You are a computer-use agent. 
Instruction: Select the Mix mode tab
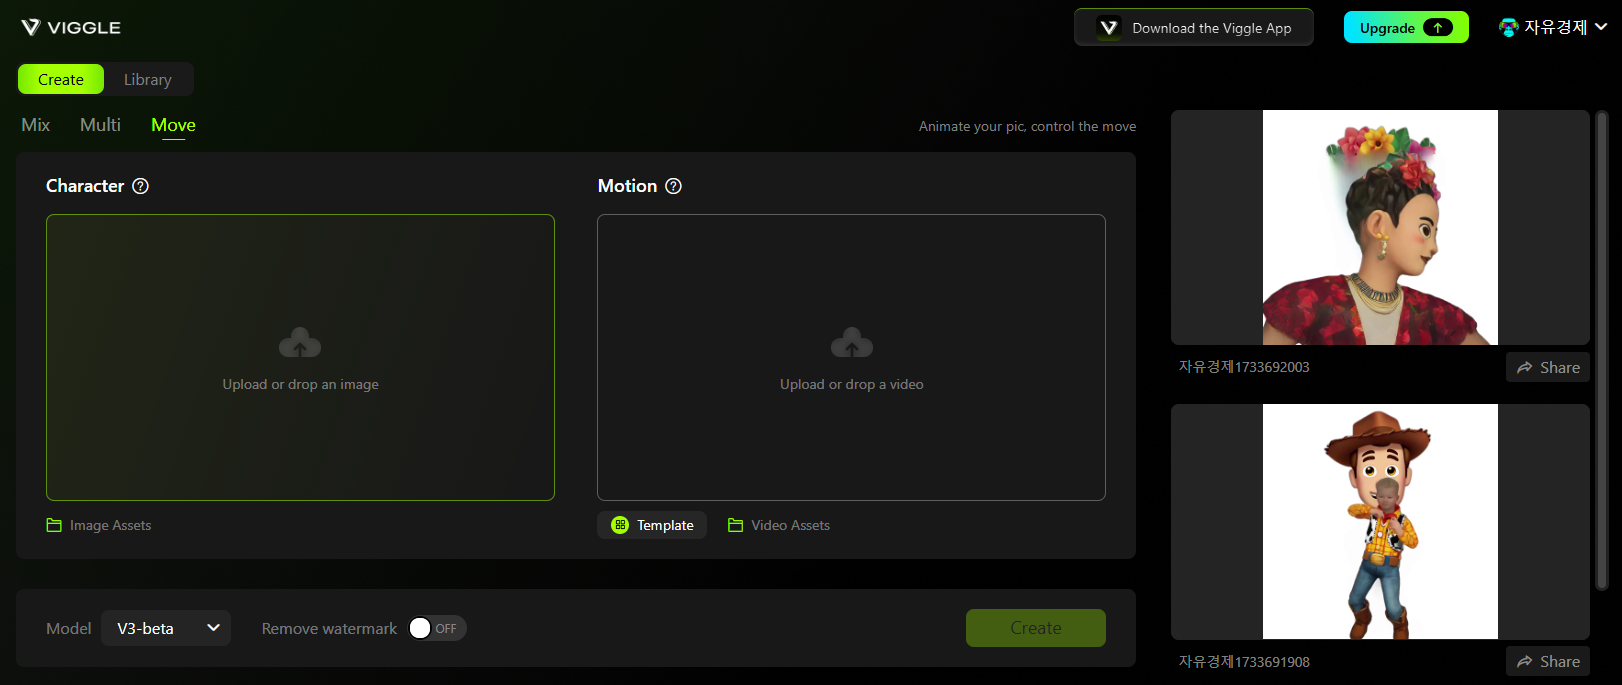click(36, 125)
